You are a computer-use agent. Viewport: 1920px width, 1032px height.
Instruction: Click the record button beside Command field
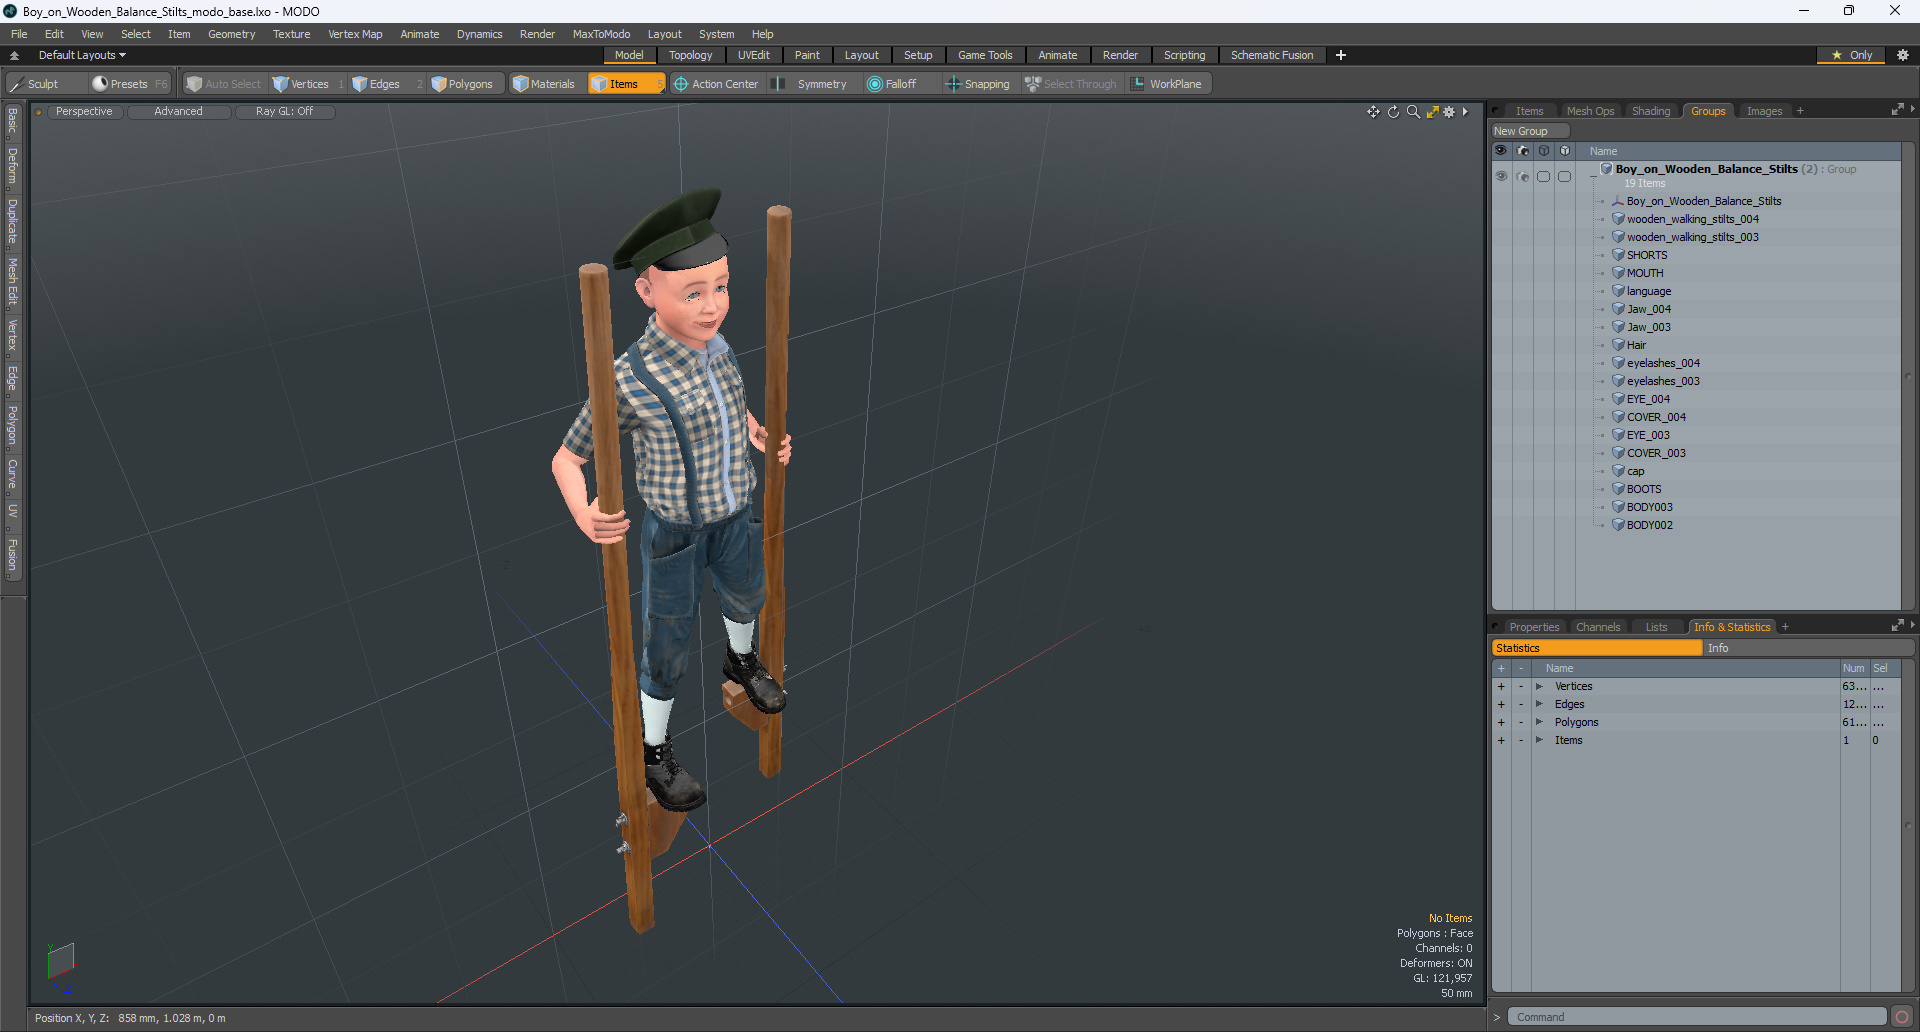pos(1902,1017)
